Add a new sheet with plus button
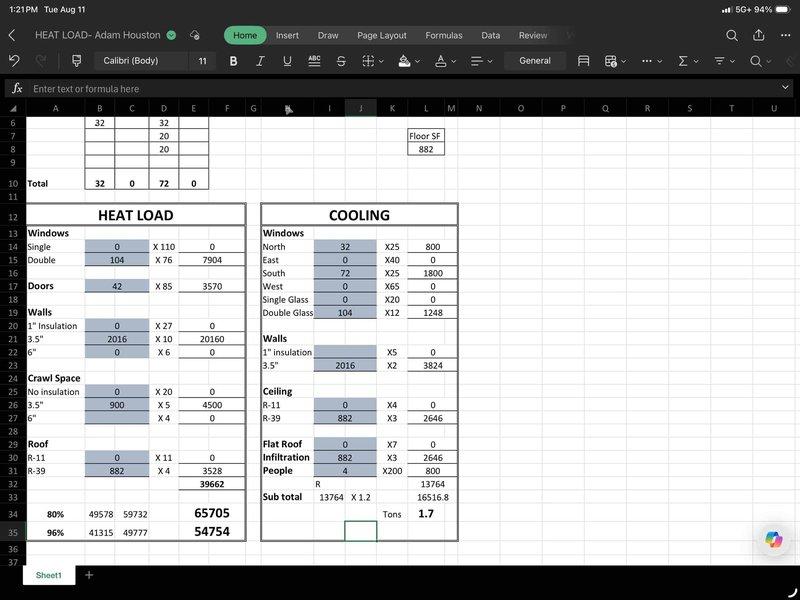800x600 pixels. point(89,575)
